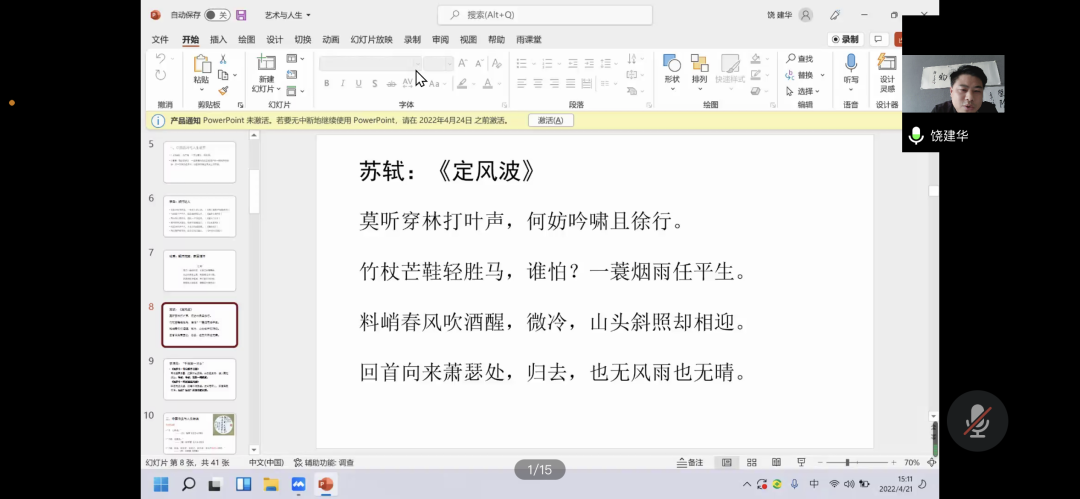The height and width of the screenshot is (499, 1080).
Task: Adjust the zoom slider in status bar
Action: point(847,463)
